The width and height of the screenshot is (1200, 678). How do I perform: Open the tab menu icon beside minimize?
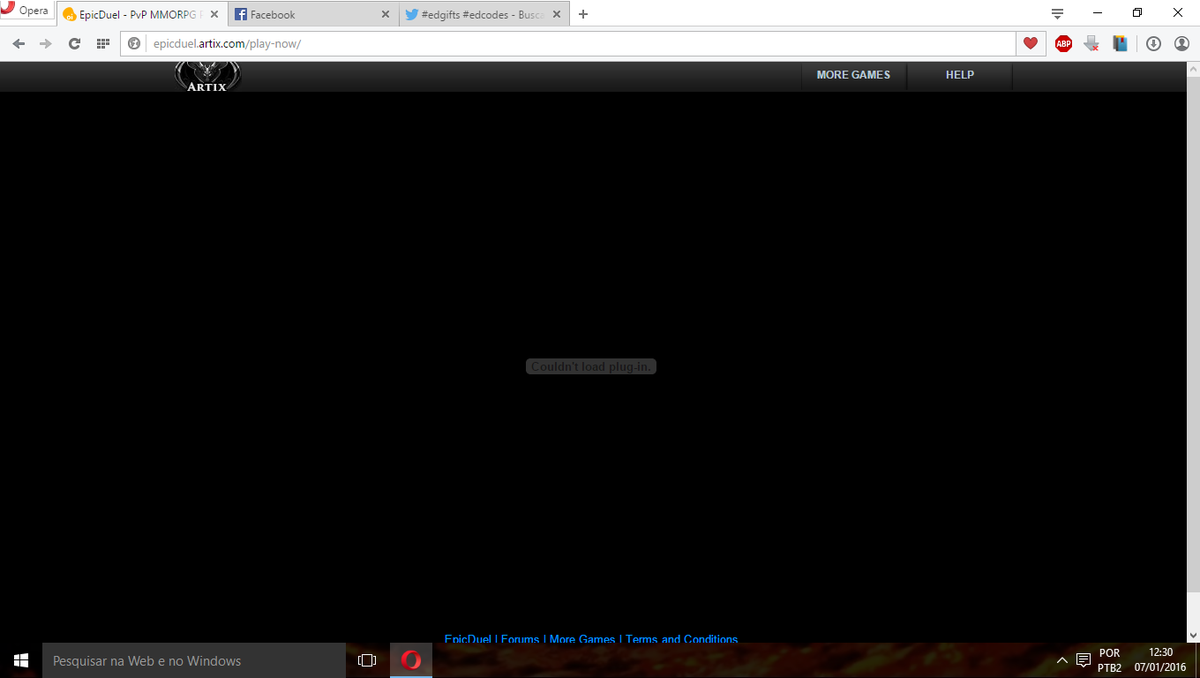pos(1057,14)
